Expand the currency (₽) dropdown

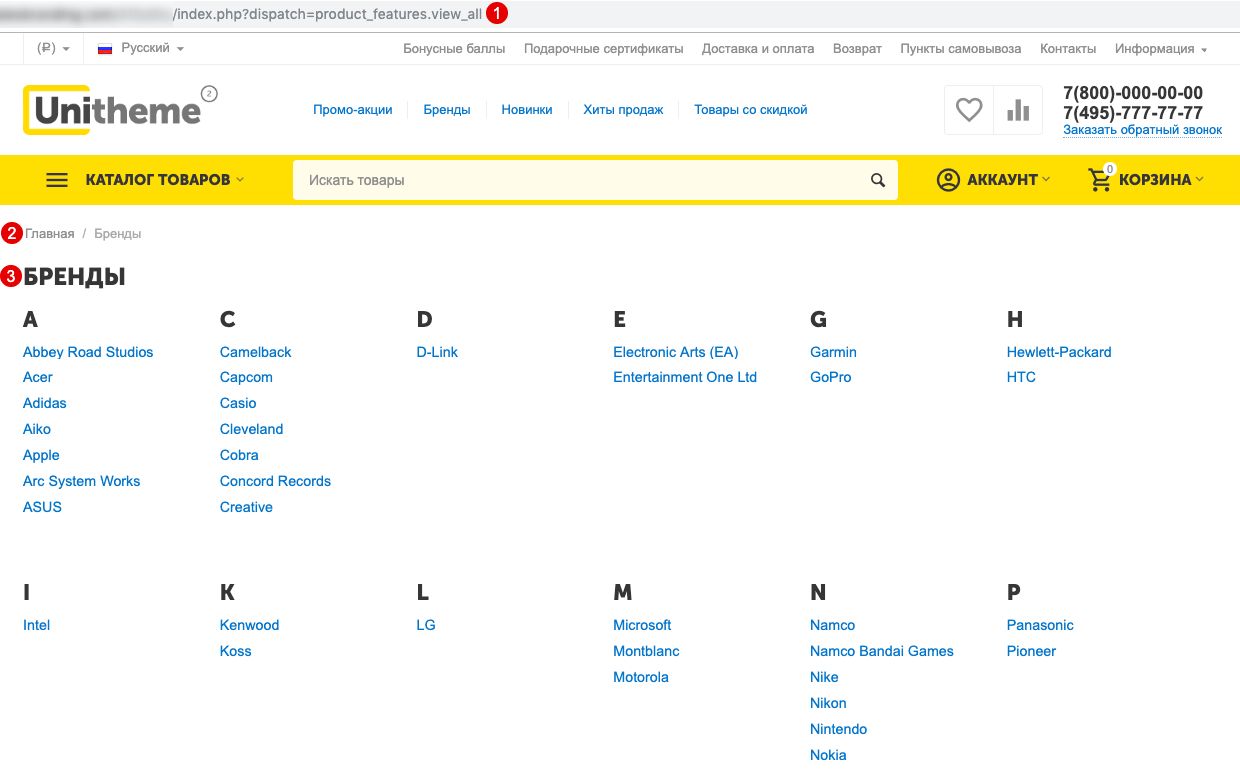coord(52,49)
